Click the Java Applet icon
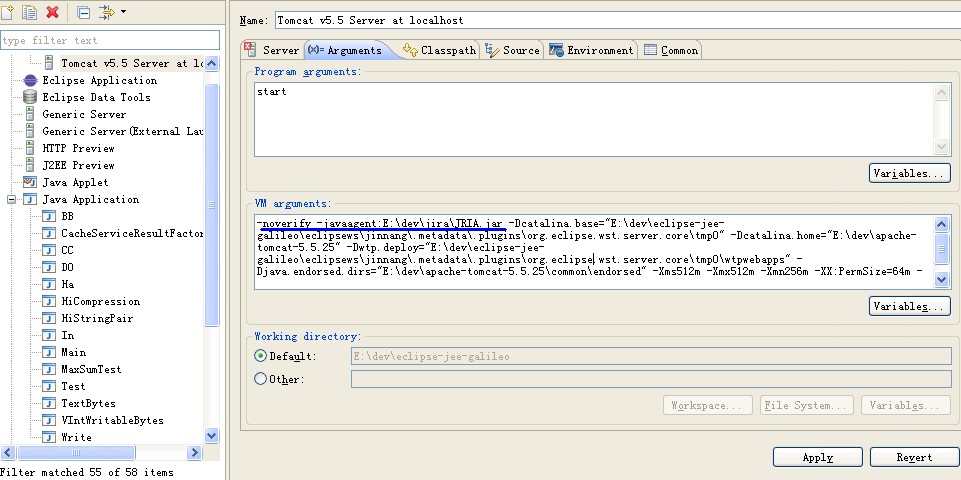Image resolution: width=961 pixels, height=480 pixels. 30,182
